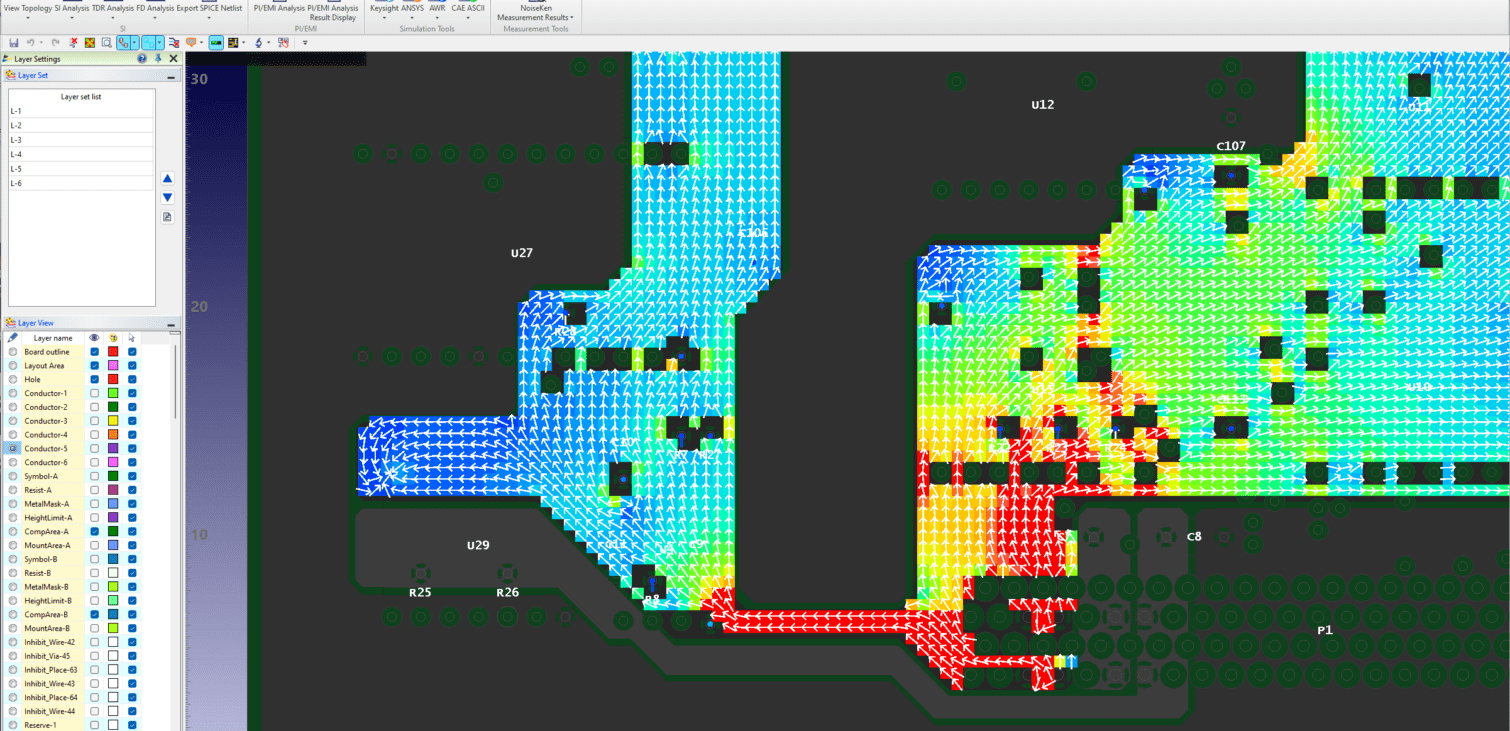Open the TDR Analysis ribbon menu
The image size is (1510, 731).
pos(112,8)
